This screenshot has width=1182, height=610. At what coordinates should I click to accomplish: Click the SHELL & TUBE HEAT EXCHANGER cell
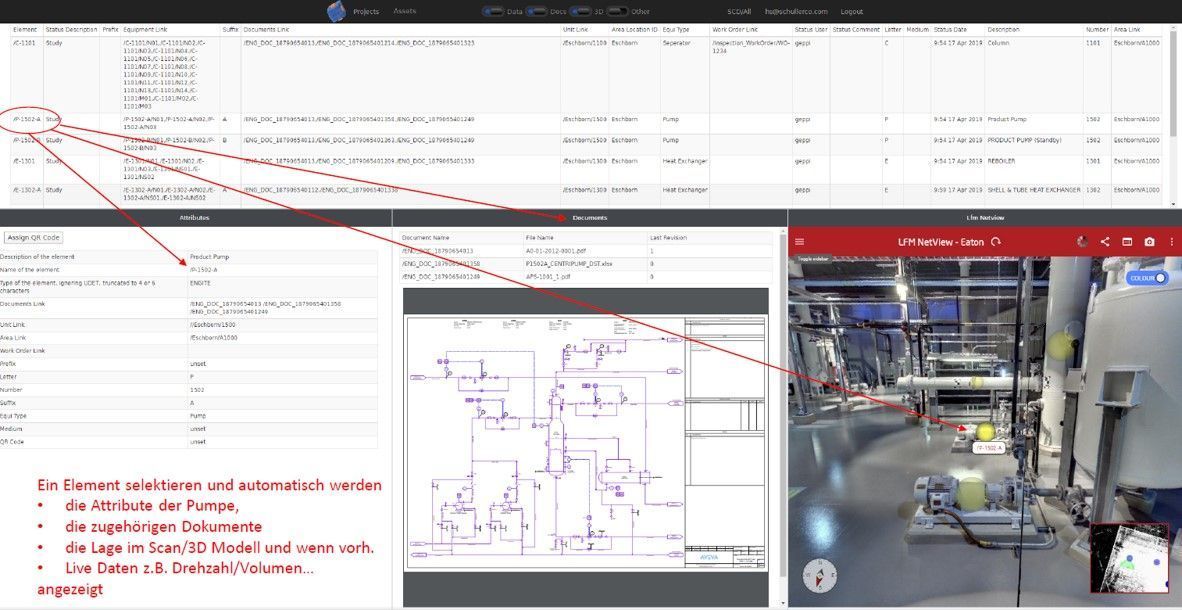(x=1033, y=189)
